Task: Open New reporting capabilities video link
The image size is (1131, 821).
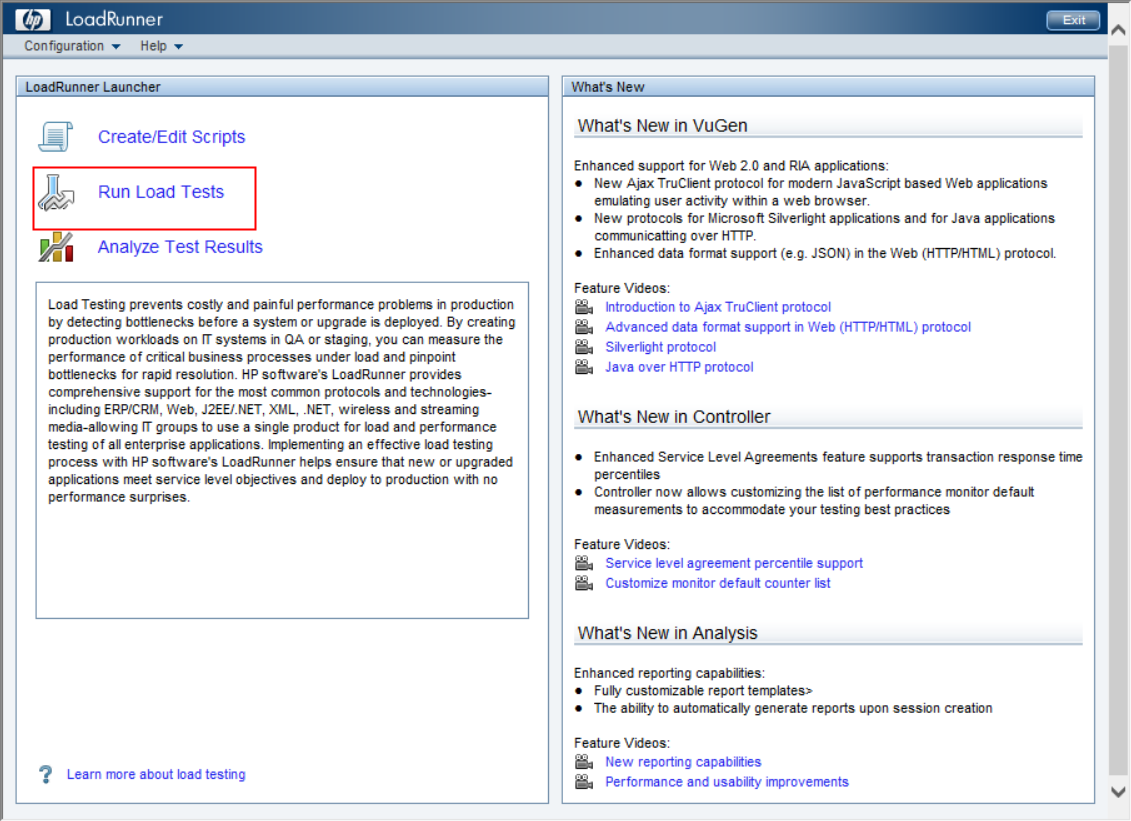Action: (682, 762)
